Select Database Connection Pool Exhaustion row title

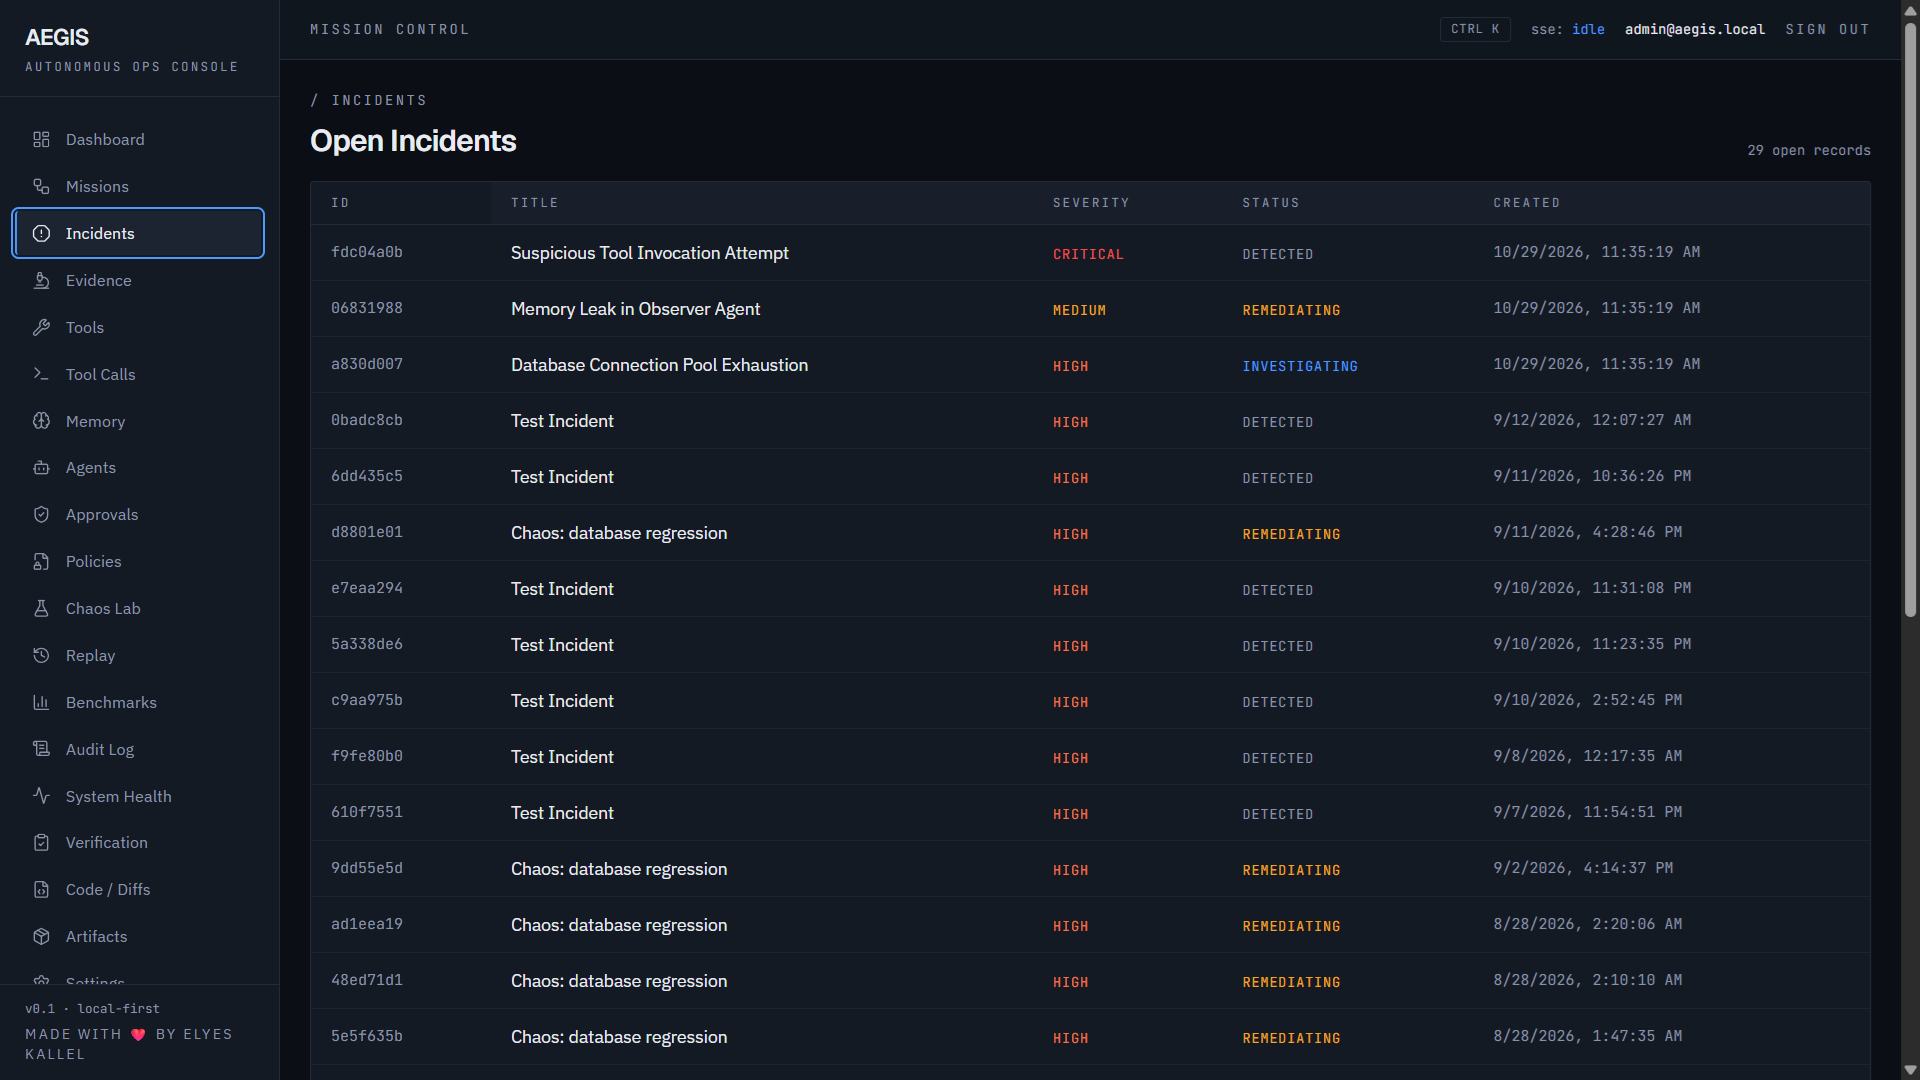point(659,365)
